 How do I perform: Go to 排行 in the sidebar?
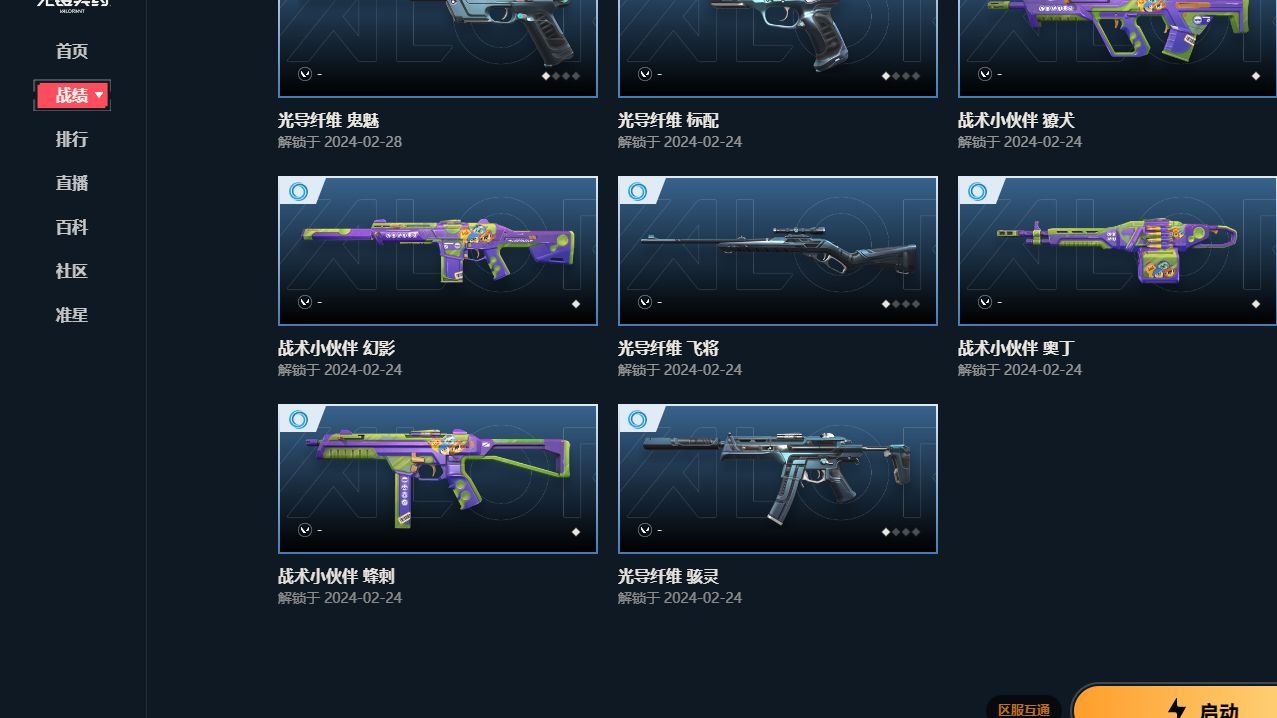coord(72,139)
